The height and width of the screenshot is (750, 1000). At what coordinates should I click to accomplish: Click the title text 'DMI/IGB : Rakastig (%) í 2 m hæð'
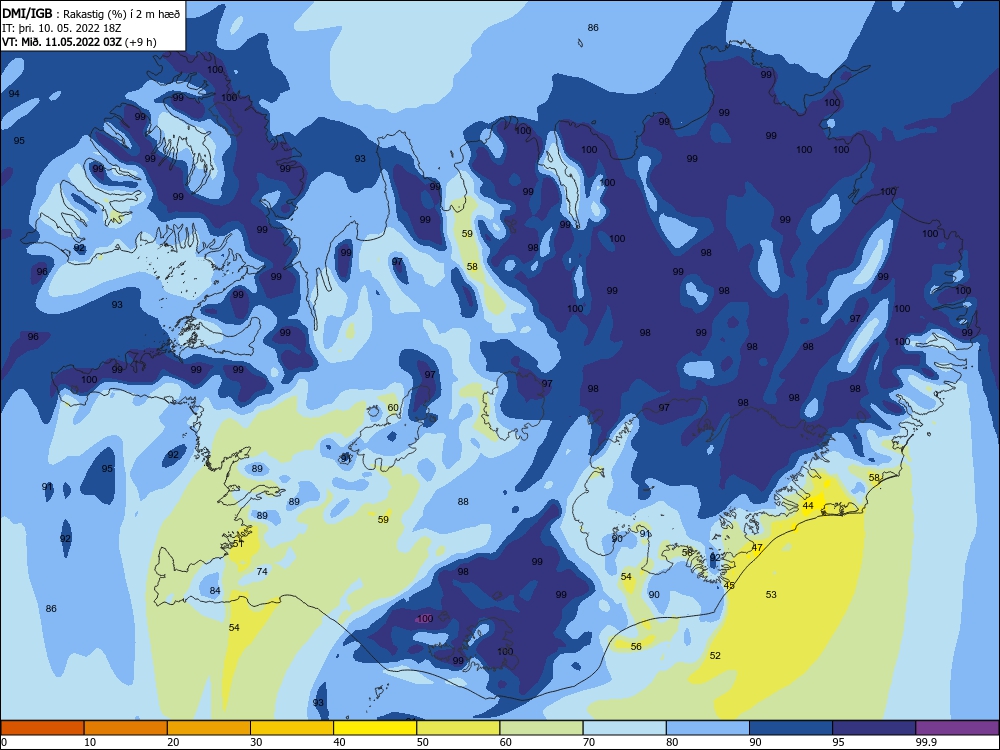(91, 13)
